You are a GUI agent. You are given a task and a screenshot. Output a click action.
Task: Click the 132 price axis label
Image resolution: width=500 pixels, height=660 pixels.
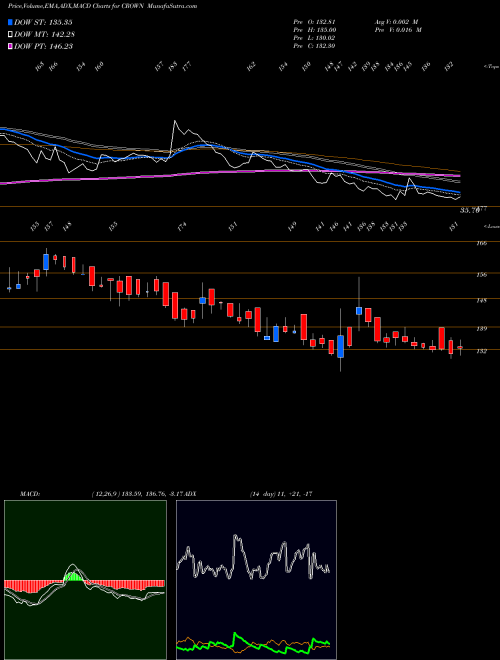[482, 351]
